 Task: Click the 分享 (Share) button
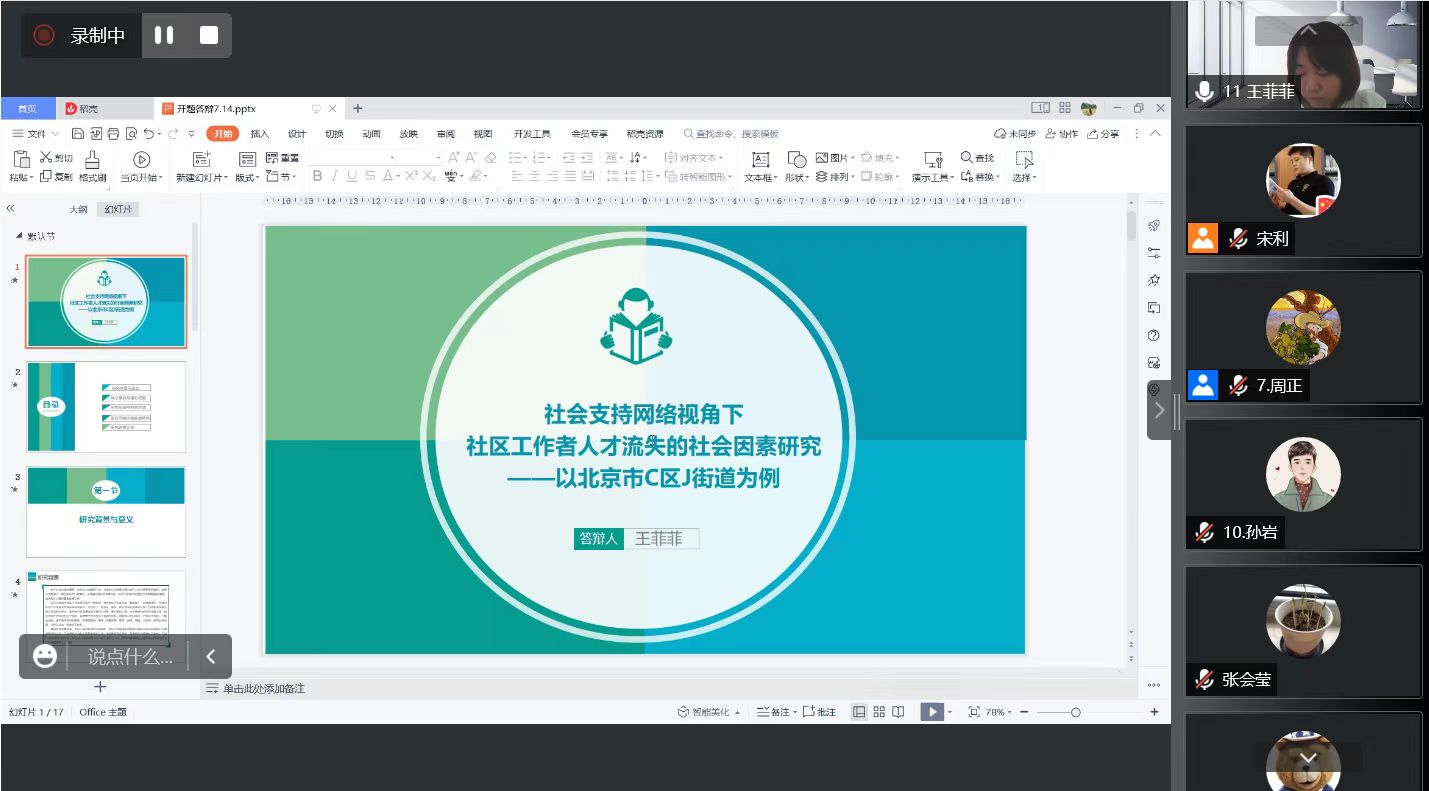(1104, 134)
